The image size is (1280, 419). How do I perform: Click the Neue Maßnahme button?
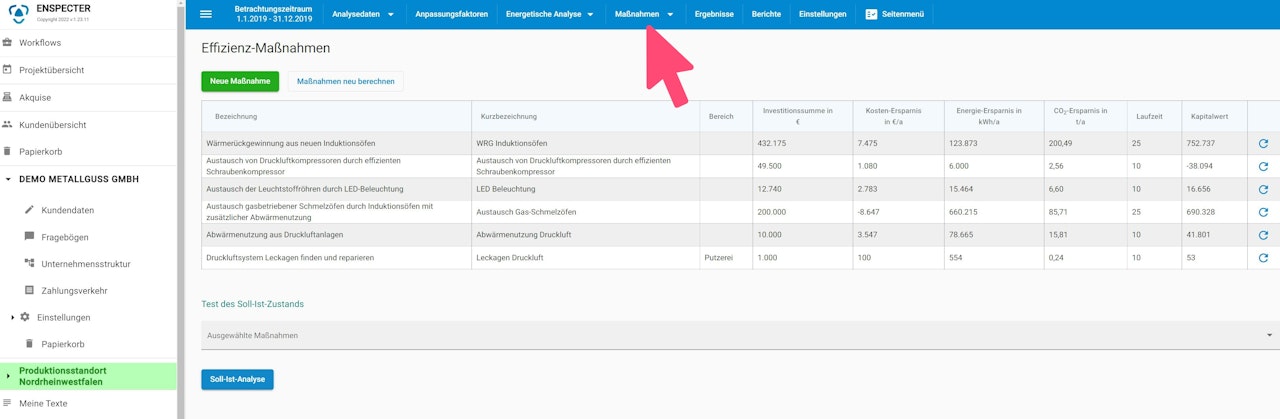click(240, 82)
